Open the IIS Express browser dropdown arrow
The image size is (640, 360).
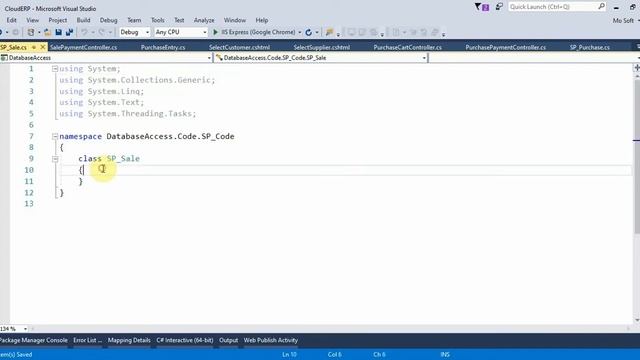tap(300, 32)
